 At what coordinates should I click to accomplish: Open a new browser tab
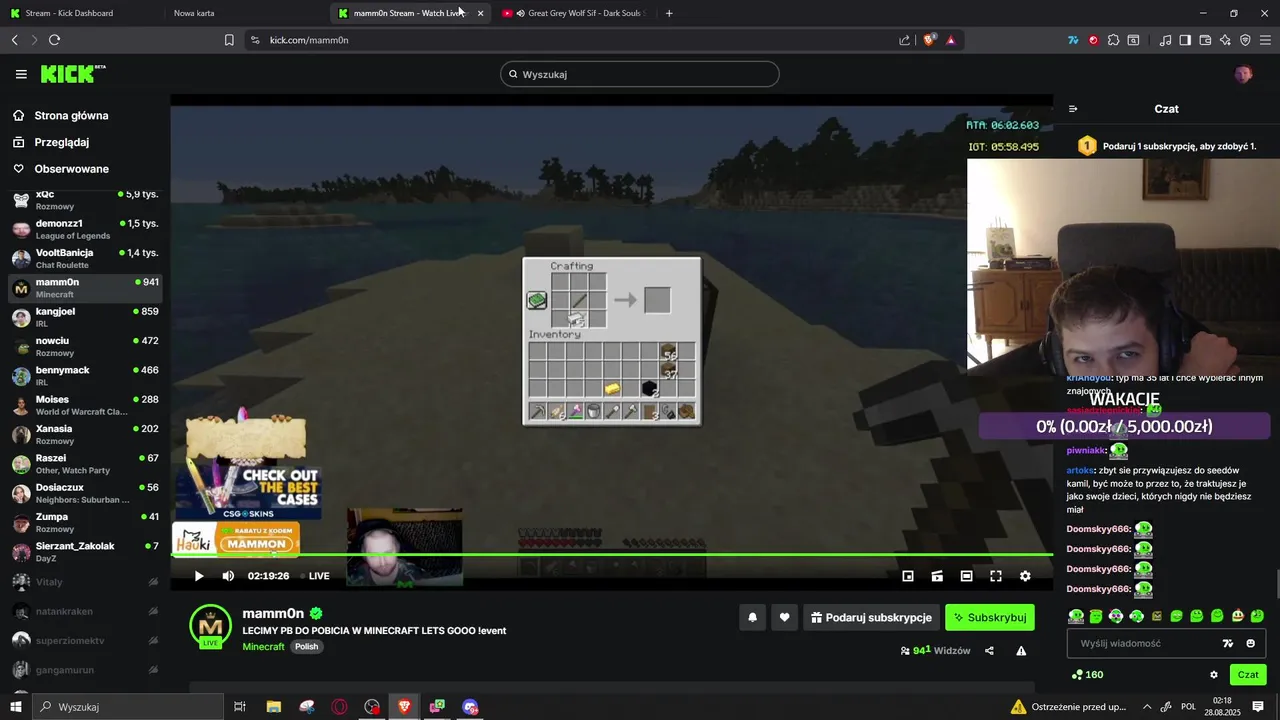click(669, 13)
